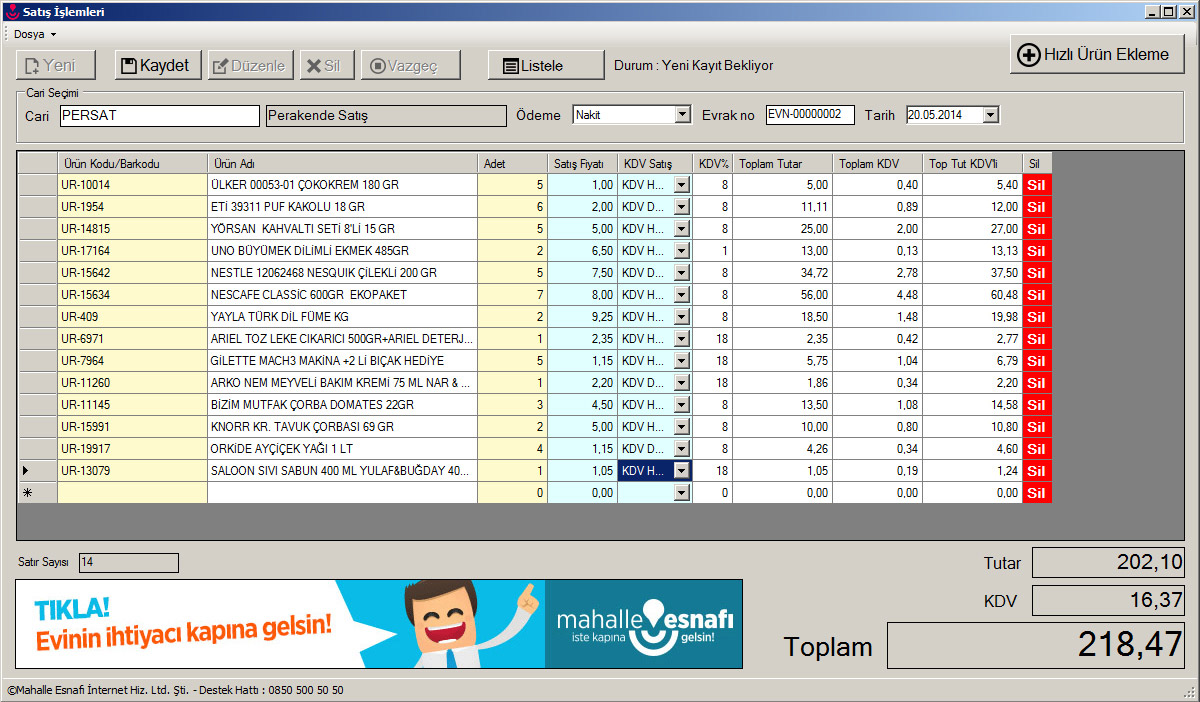Image resolution: width=1200 pixels, height=702 pixels.
Task: Select the NESCAFE CLASSIC 600GR EKOPAKET cell
Action: pos(342,295)
